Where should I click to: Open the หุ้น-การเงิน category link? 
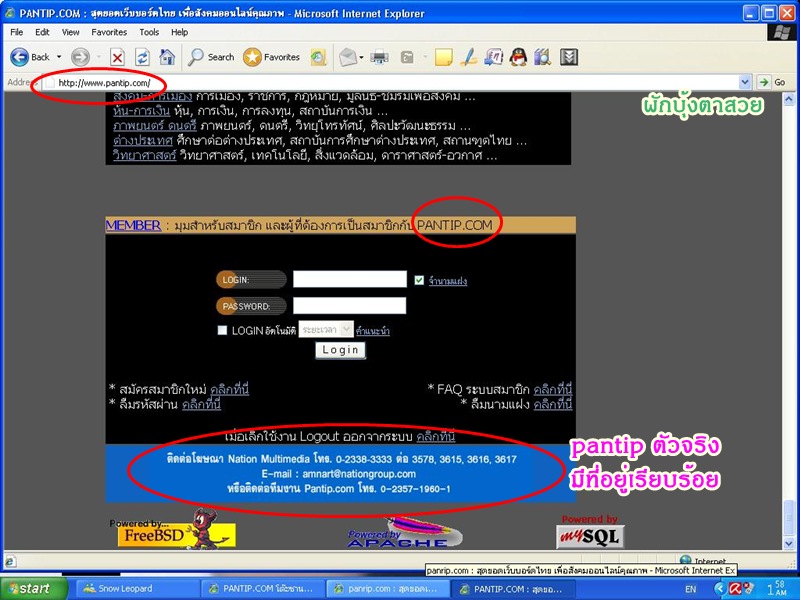141,111
